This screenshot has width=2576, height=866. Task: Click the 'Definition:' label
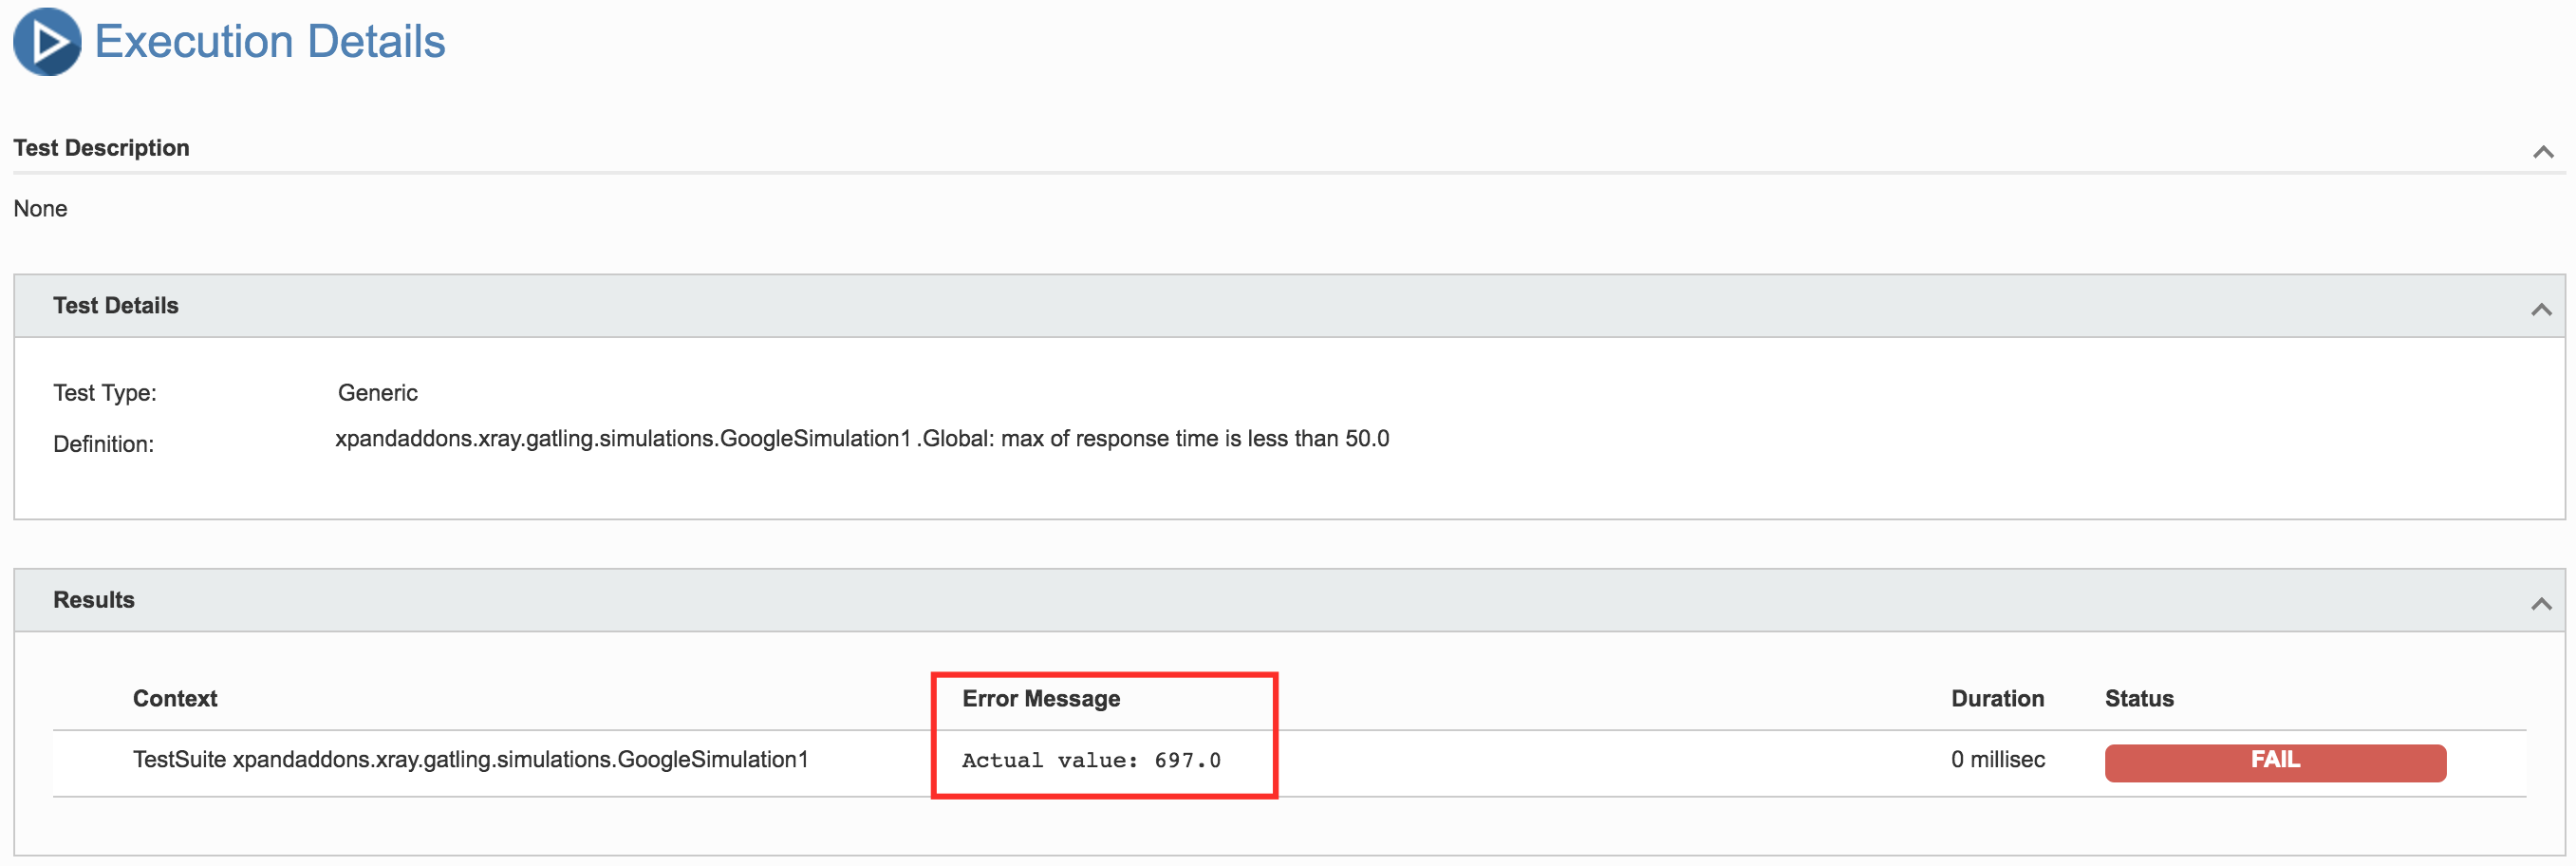[x=104, y=444]
